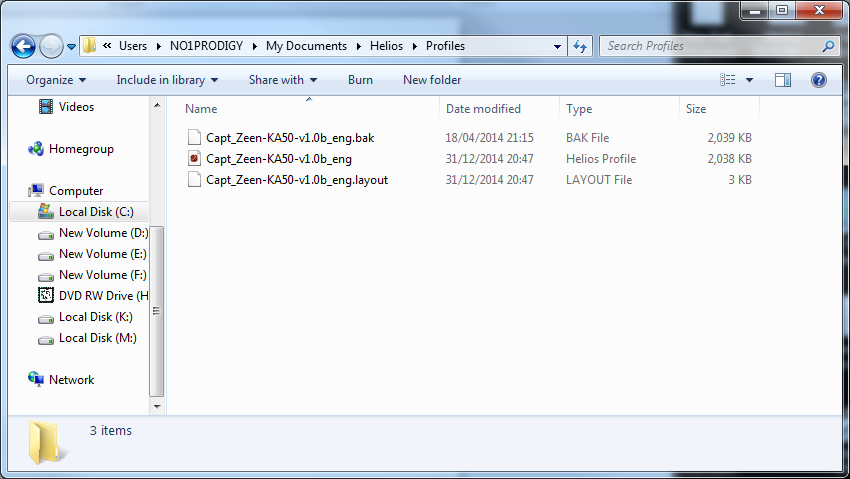Expand arrow after Users in breadcrumb

coord(158,47)
